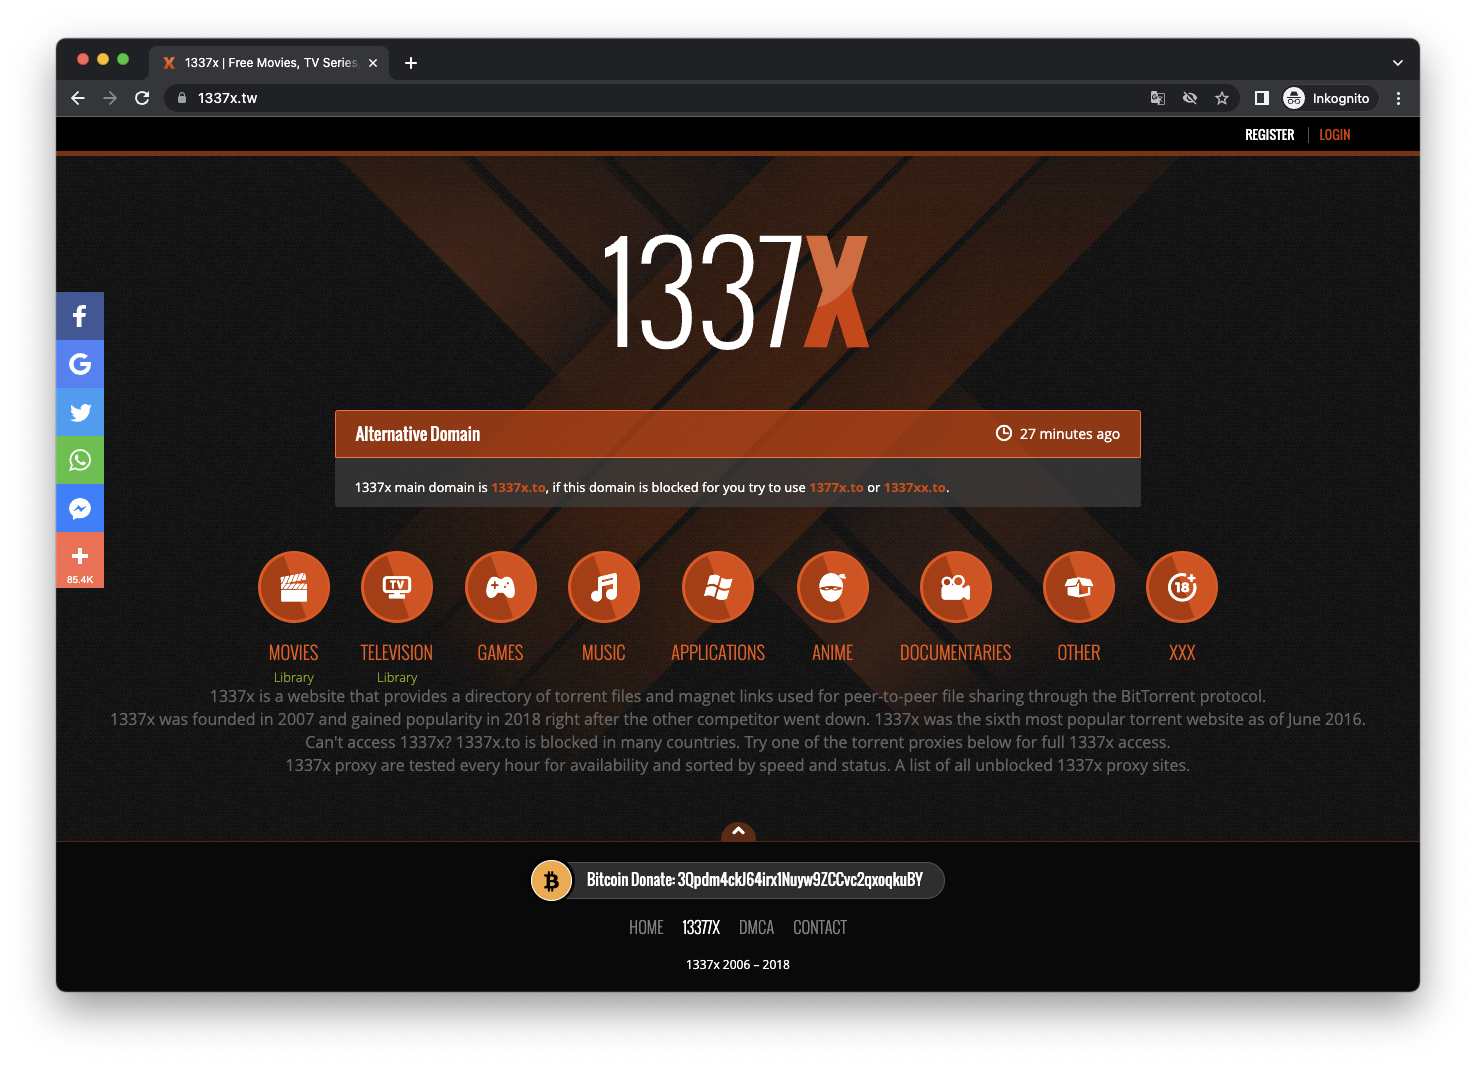The image size is (1476, 1066).
Task: Open the 1377x.to alternative link
Action: pyautogui.click(x=837, y=488)
